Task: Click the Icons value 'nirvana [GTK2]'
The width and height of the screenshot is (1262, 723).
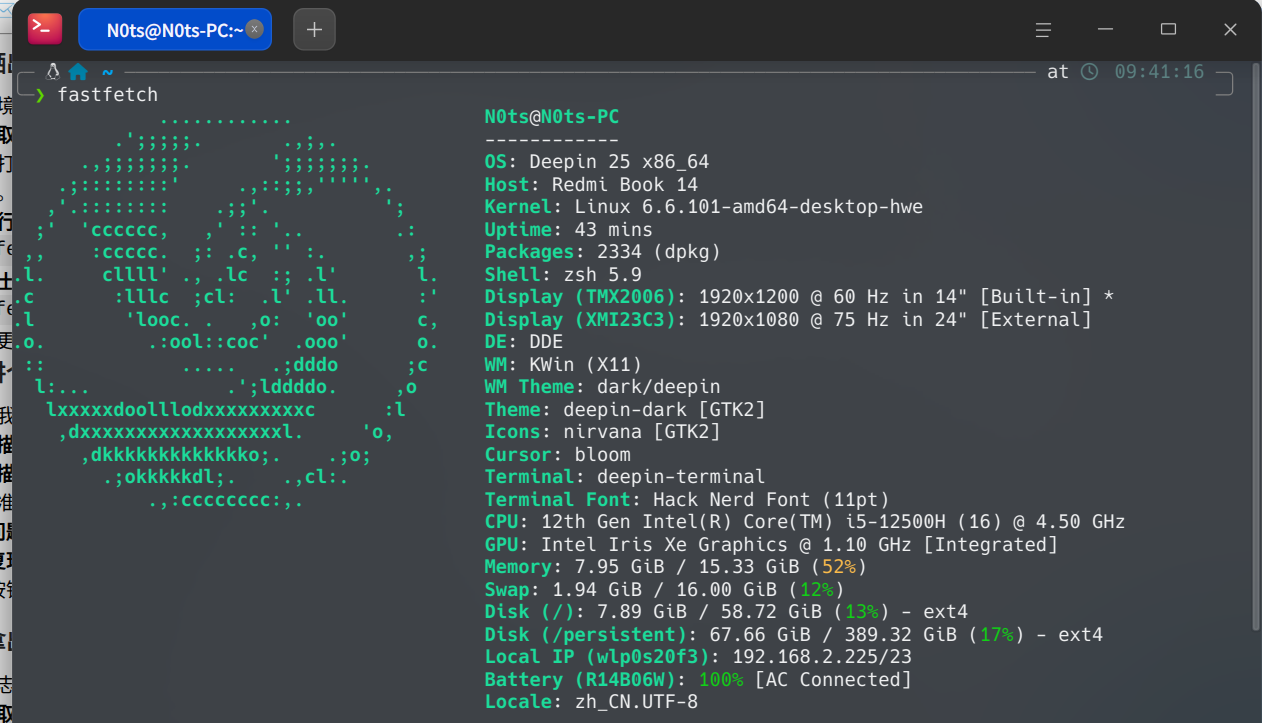Action: click(x=642, y=432)
